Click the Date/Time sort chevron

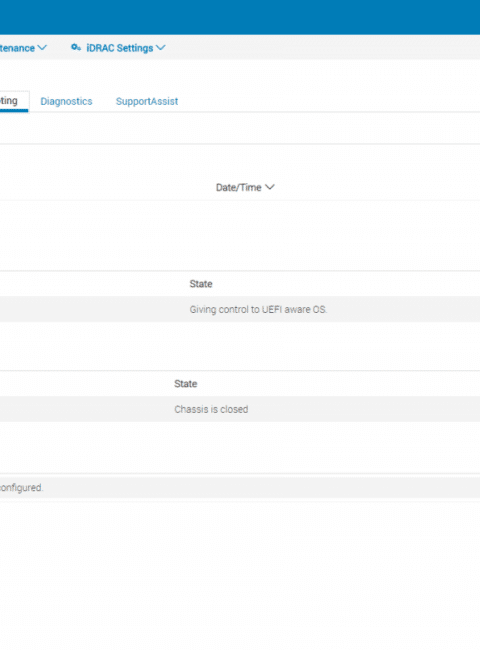270,187
